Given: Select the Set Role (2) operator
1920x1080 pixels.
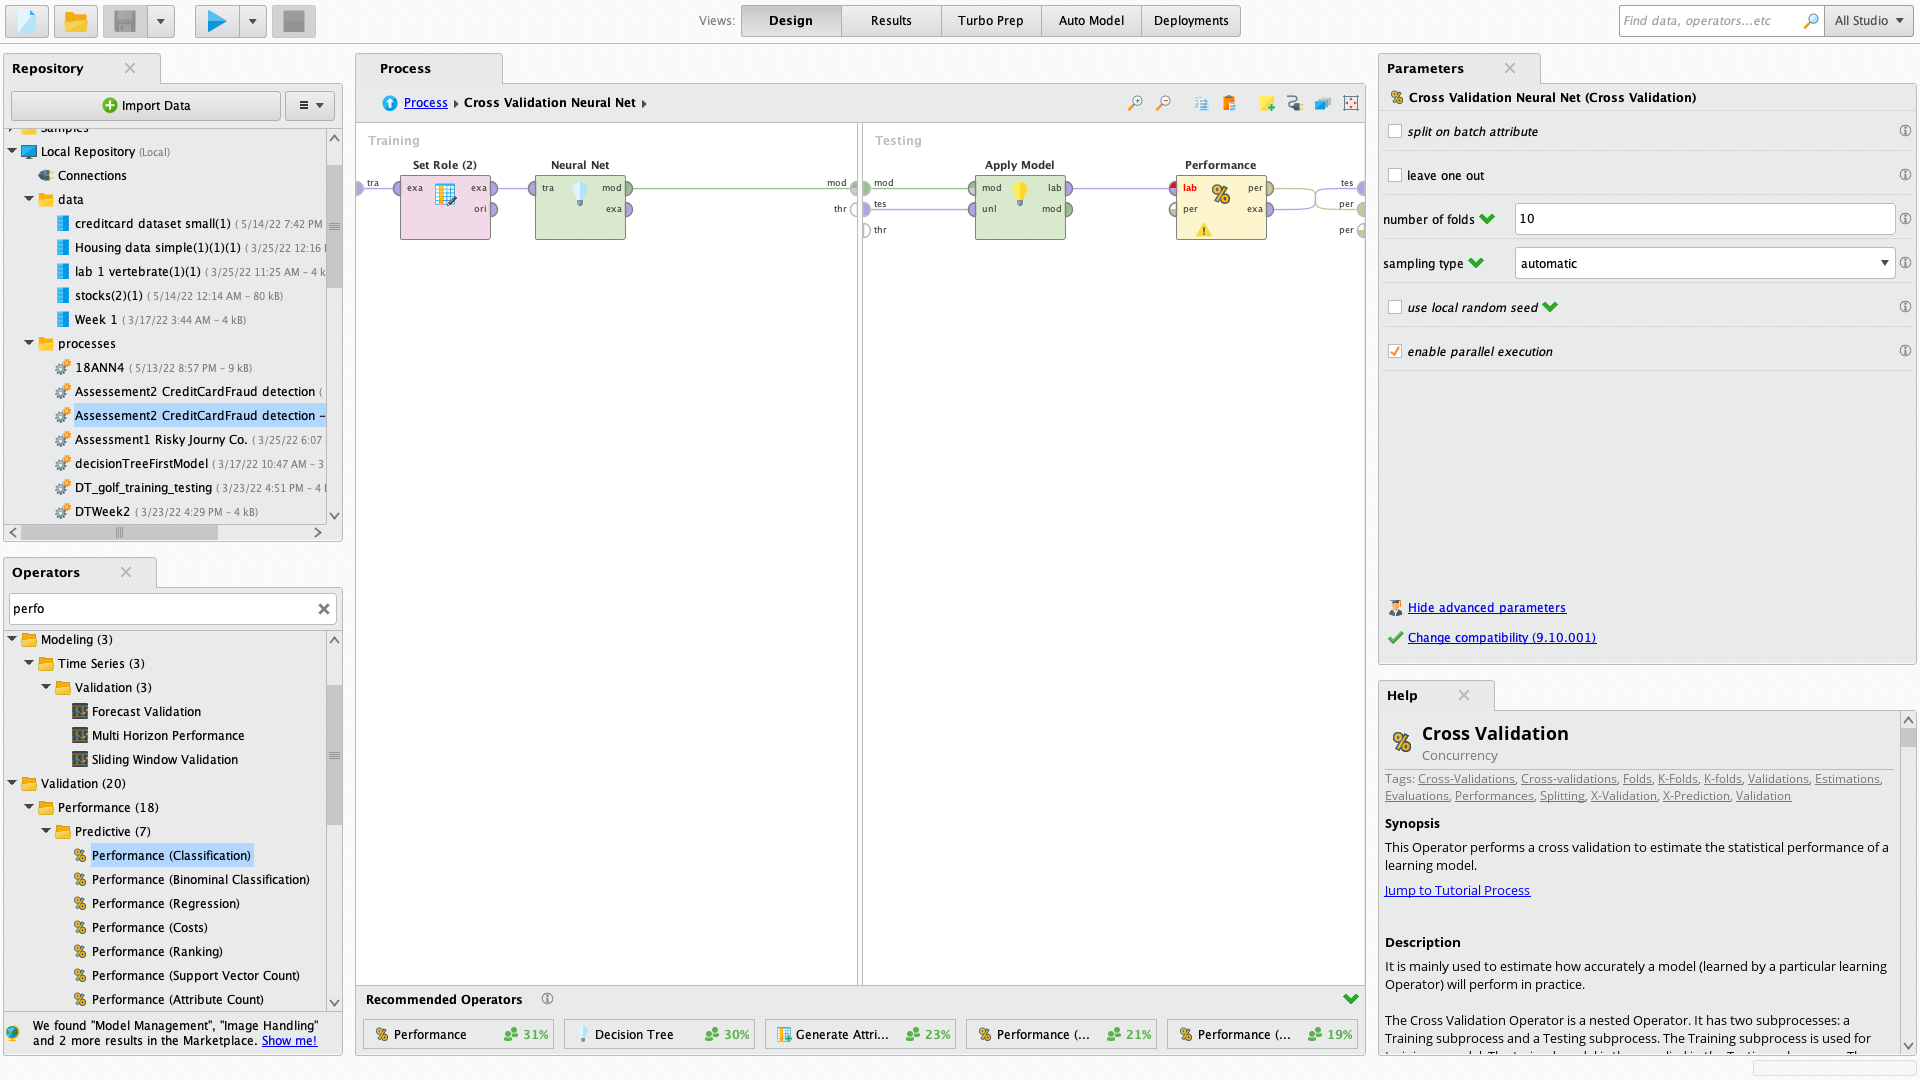Looking at the screenshot, I should (x=445, y=207).
